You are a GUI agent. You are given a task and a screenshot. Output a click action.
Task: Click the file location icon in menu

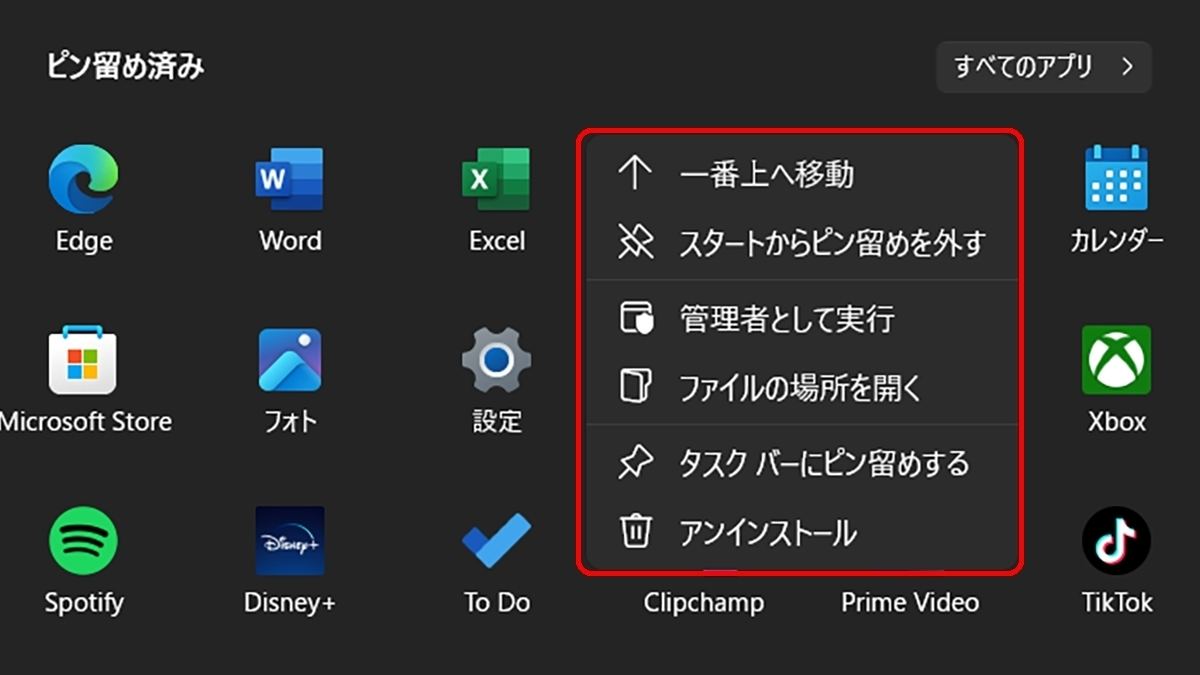click(x=636, y=386)
